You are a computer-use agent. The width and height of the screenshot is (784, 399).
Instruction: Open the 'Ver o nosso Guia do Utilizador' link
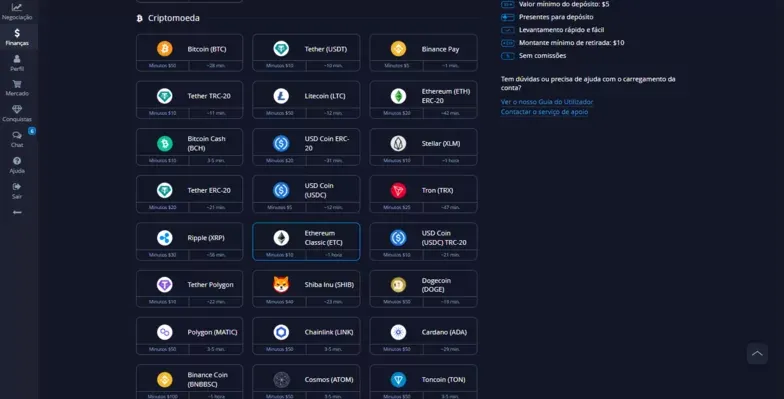(547, 102)
